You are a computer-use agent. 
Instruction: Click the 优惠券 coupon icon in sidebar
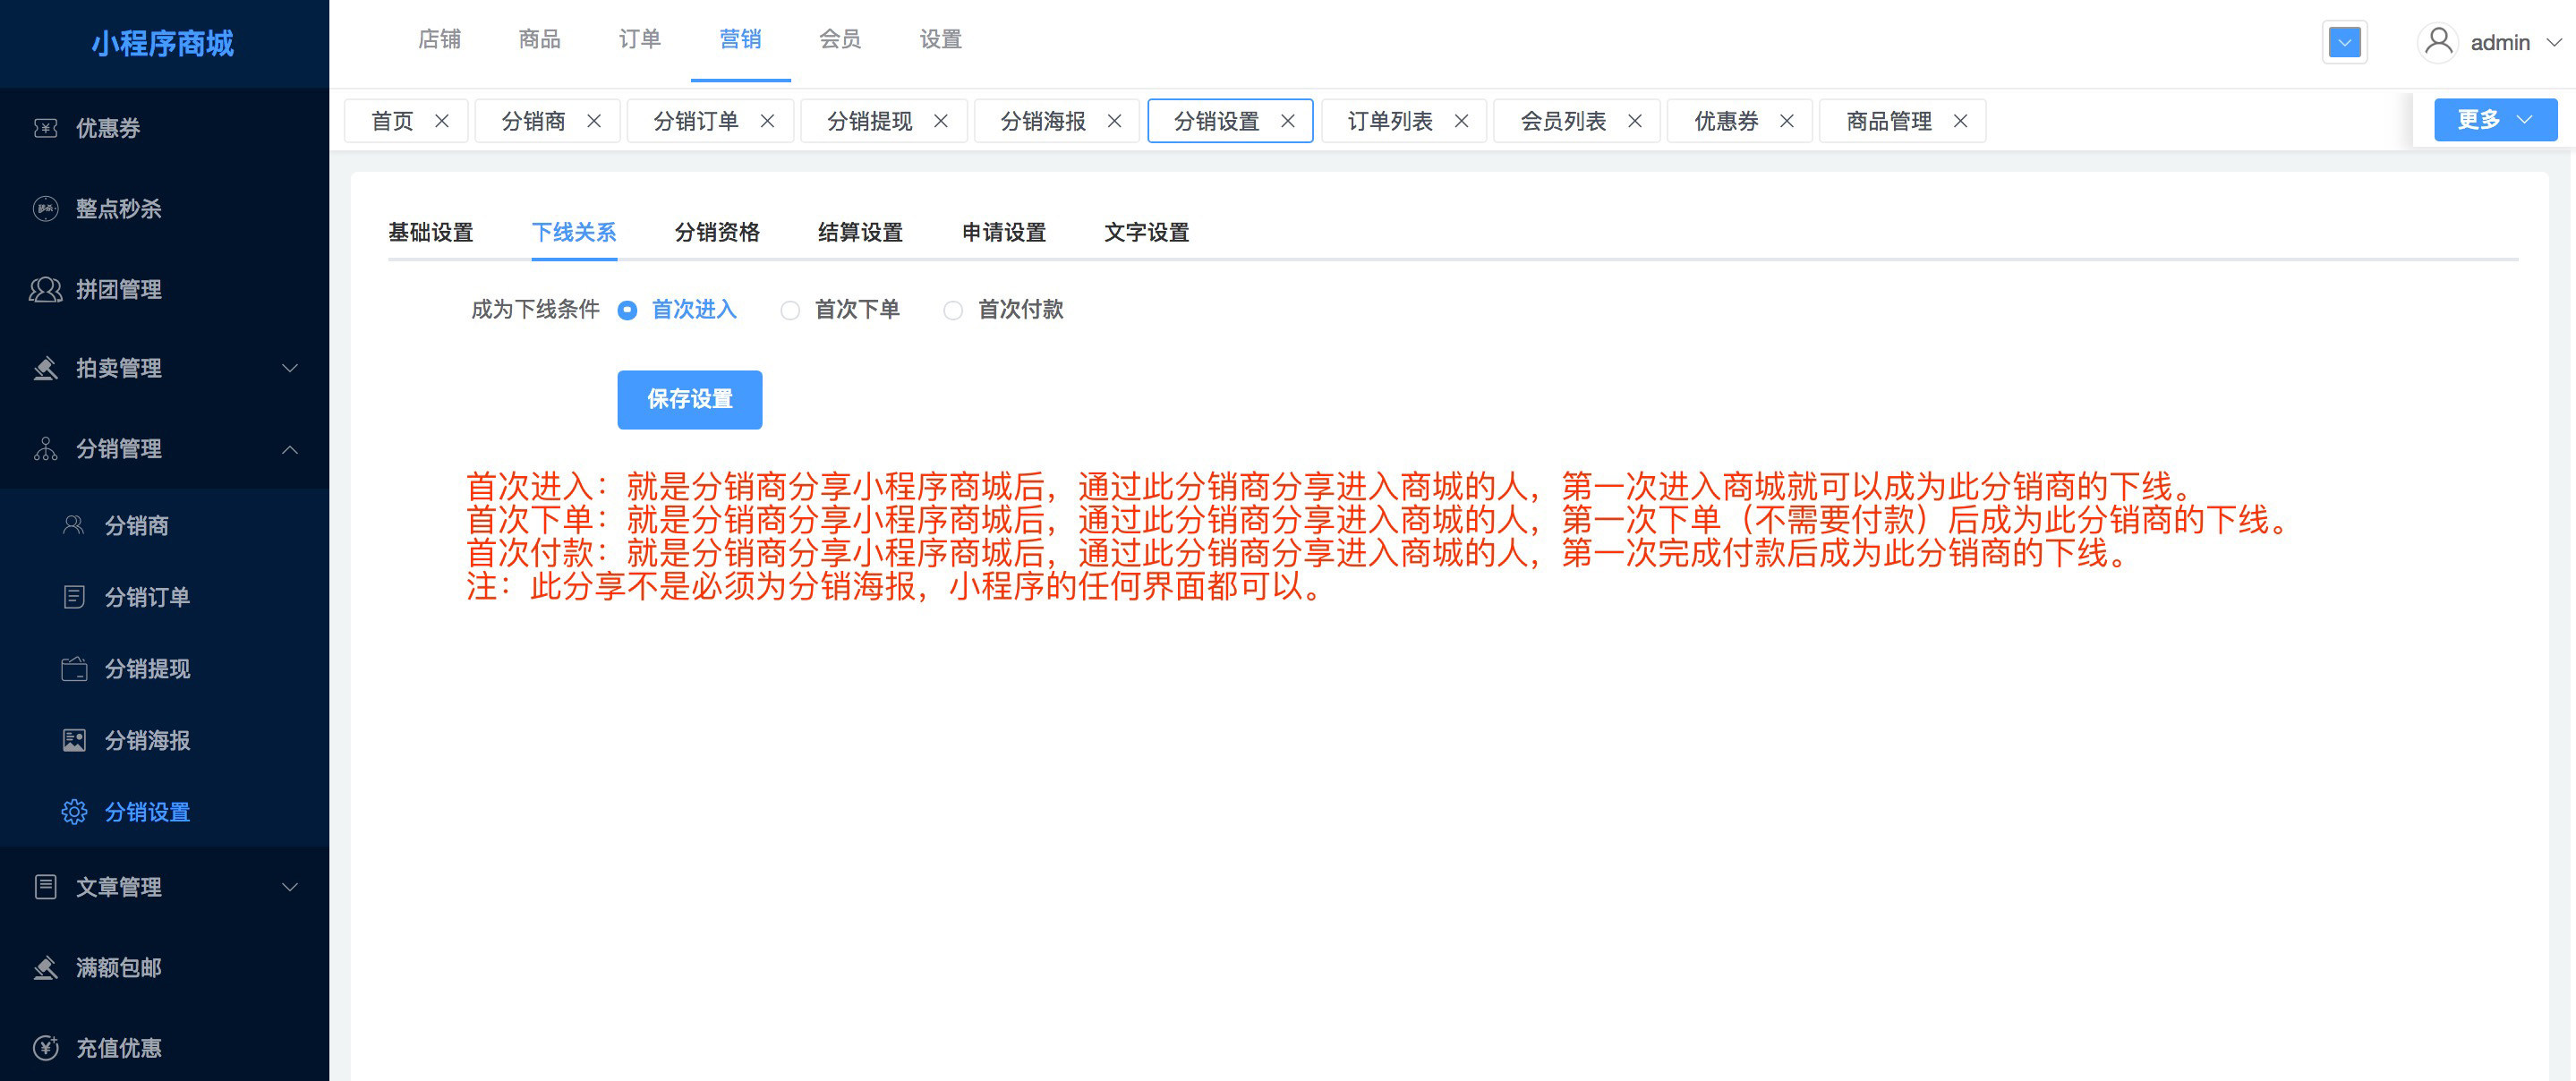(46, 128)
